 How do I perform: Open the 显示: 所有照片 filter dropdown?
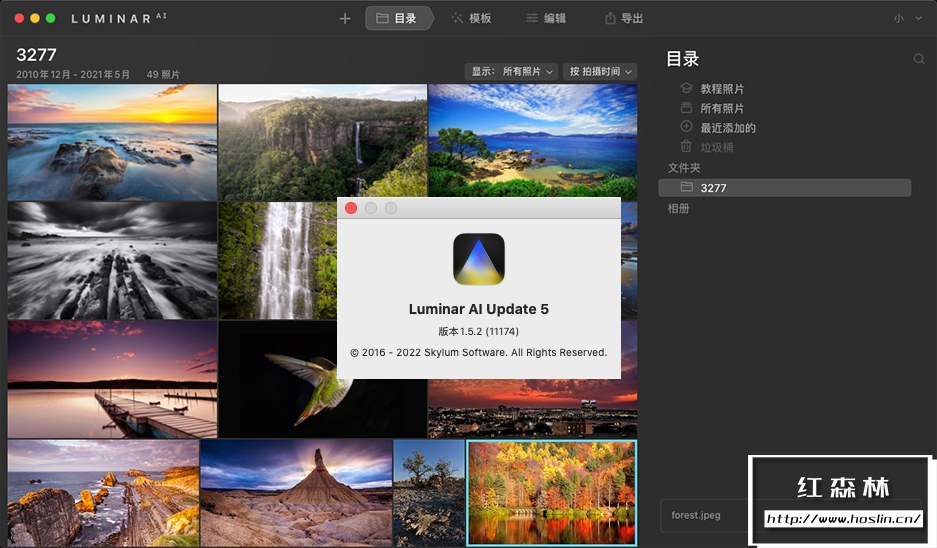point(512,72)
